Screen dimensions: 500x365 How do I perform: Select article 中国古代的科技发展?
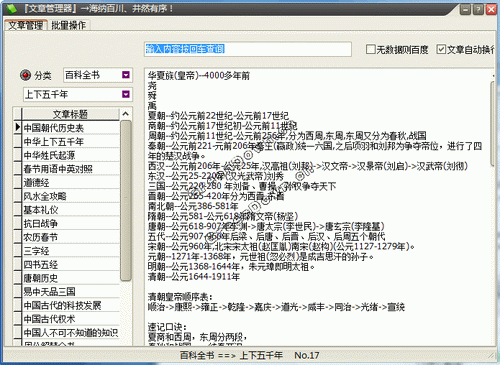click(x=70, y=305)
